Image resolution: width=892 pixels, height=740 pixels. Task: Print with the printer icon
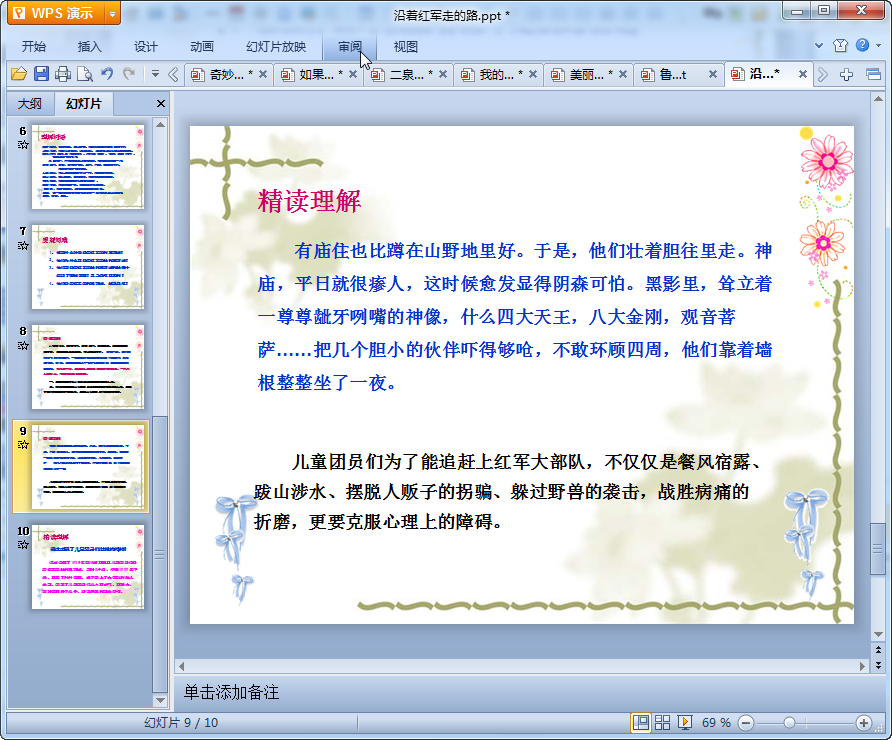63,74
